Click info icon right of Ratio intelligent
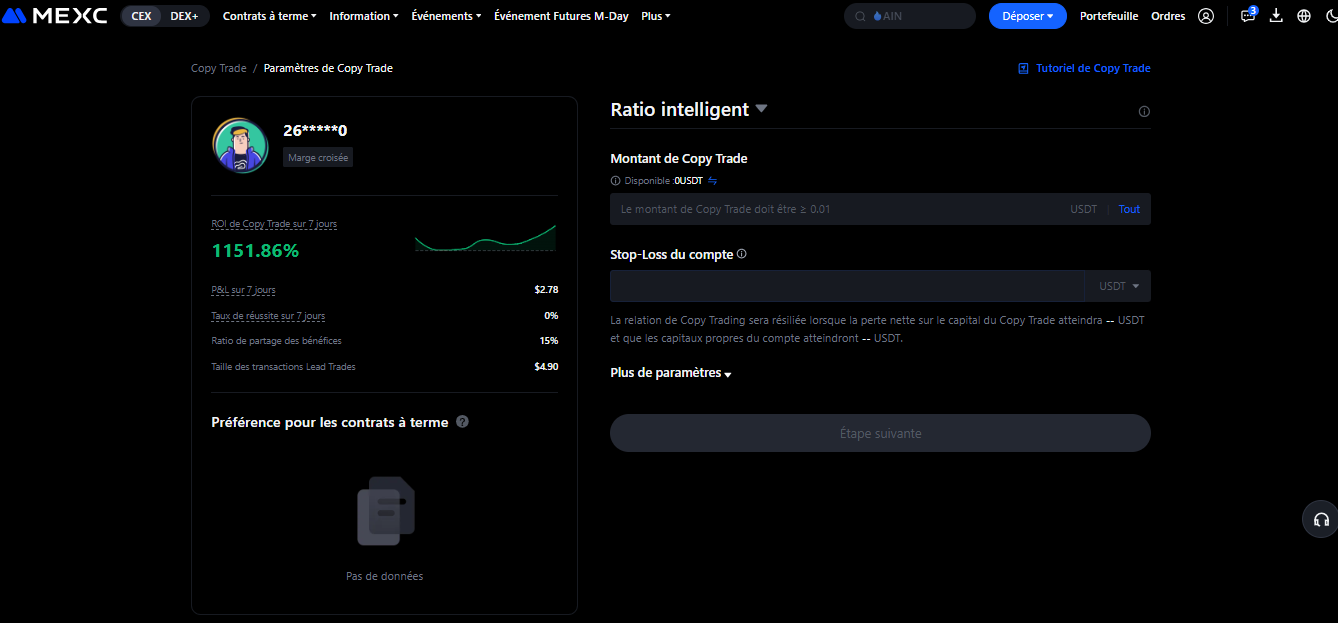Viewport: 1338px width, 623px height. tap(1144, 111)
